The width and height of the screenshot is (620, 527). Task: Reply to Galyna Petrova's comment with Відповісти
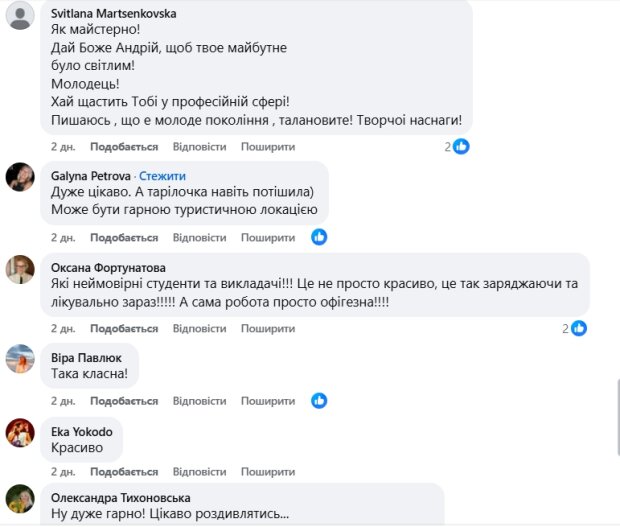click(199, 238)
